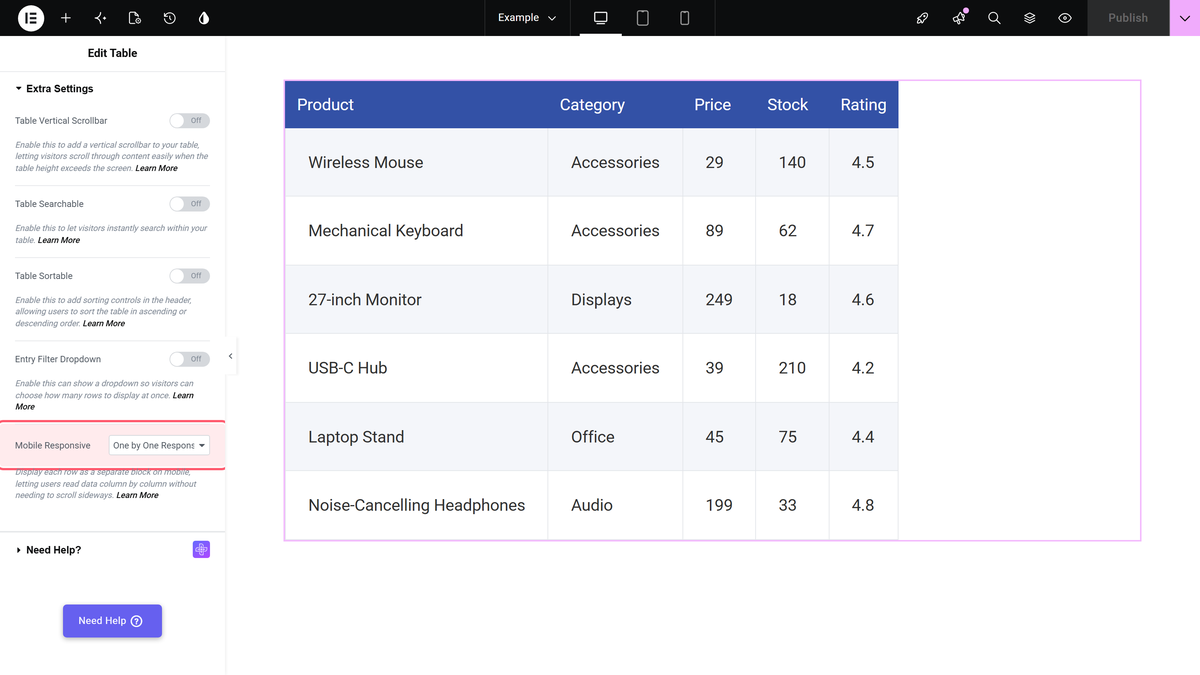Toggle the Table Searchable switch

tap(189, 204)
